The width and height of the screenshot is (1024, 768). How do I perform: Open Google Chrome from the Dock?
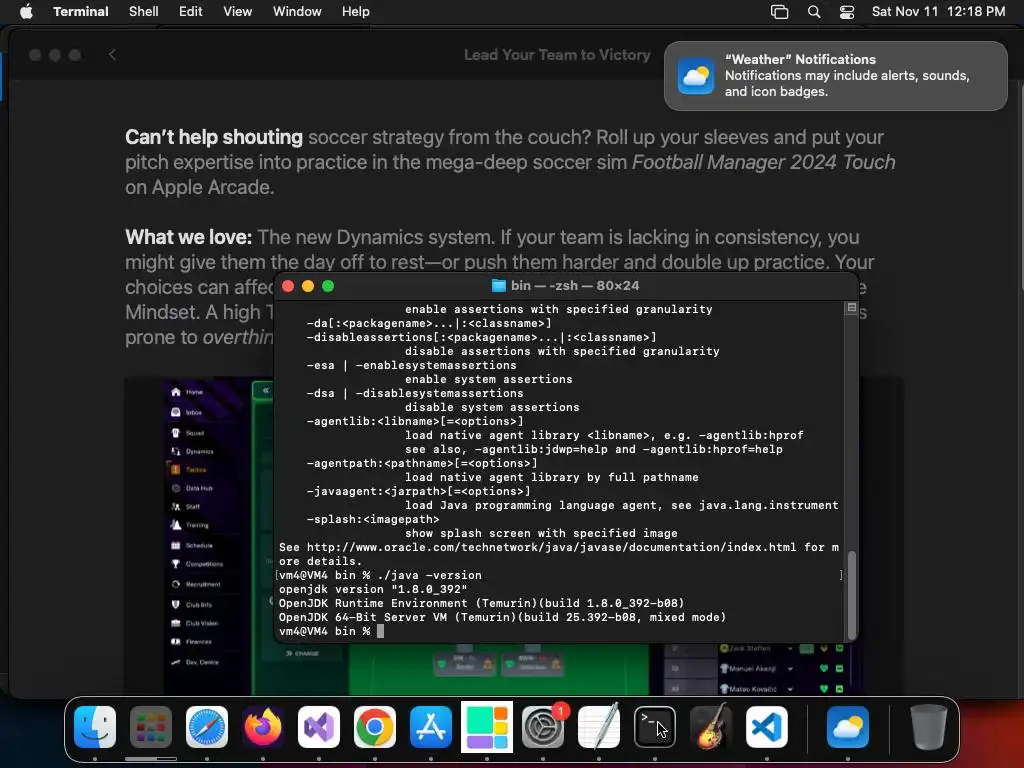click(375, 727)
